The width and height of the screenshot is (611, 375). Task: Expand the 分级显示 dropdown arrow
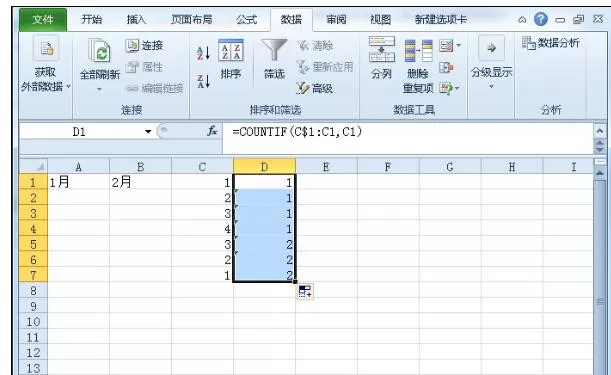491,87
